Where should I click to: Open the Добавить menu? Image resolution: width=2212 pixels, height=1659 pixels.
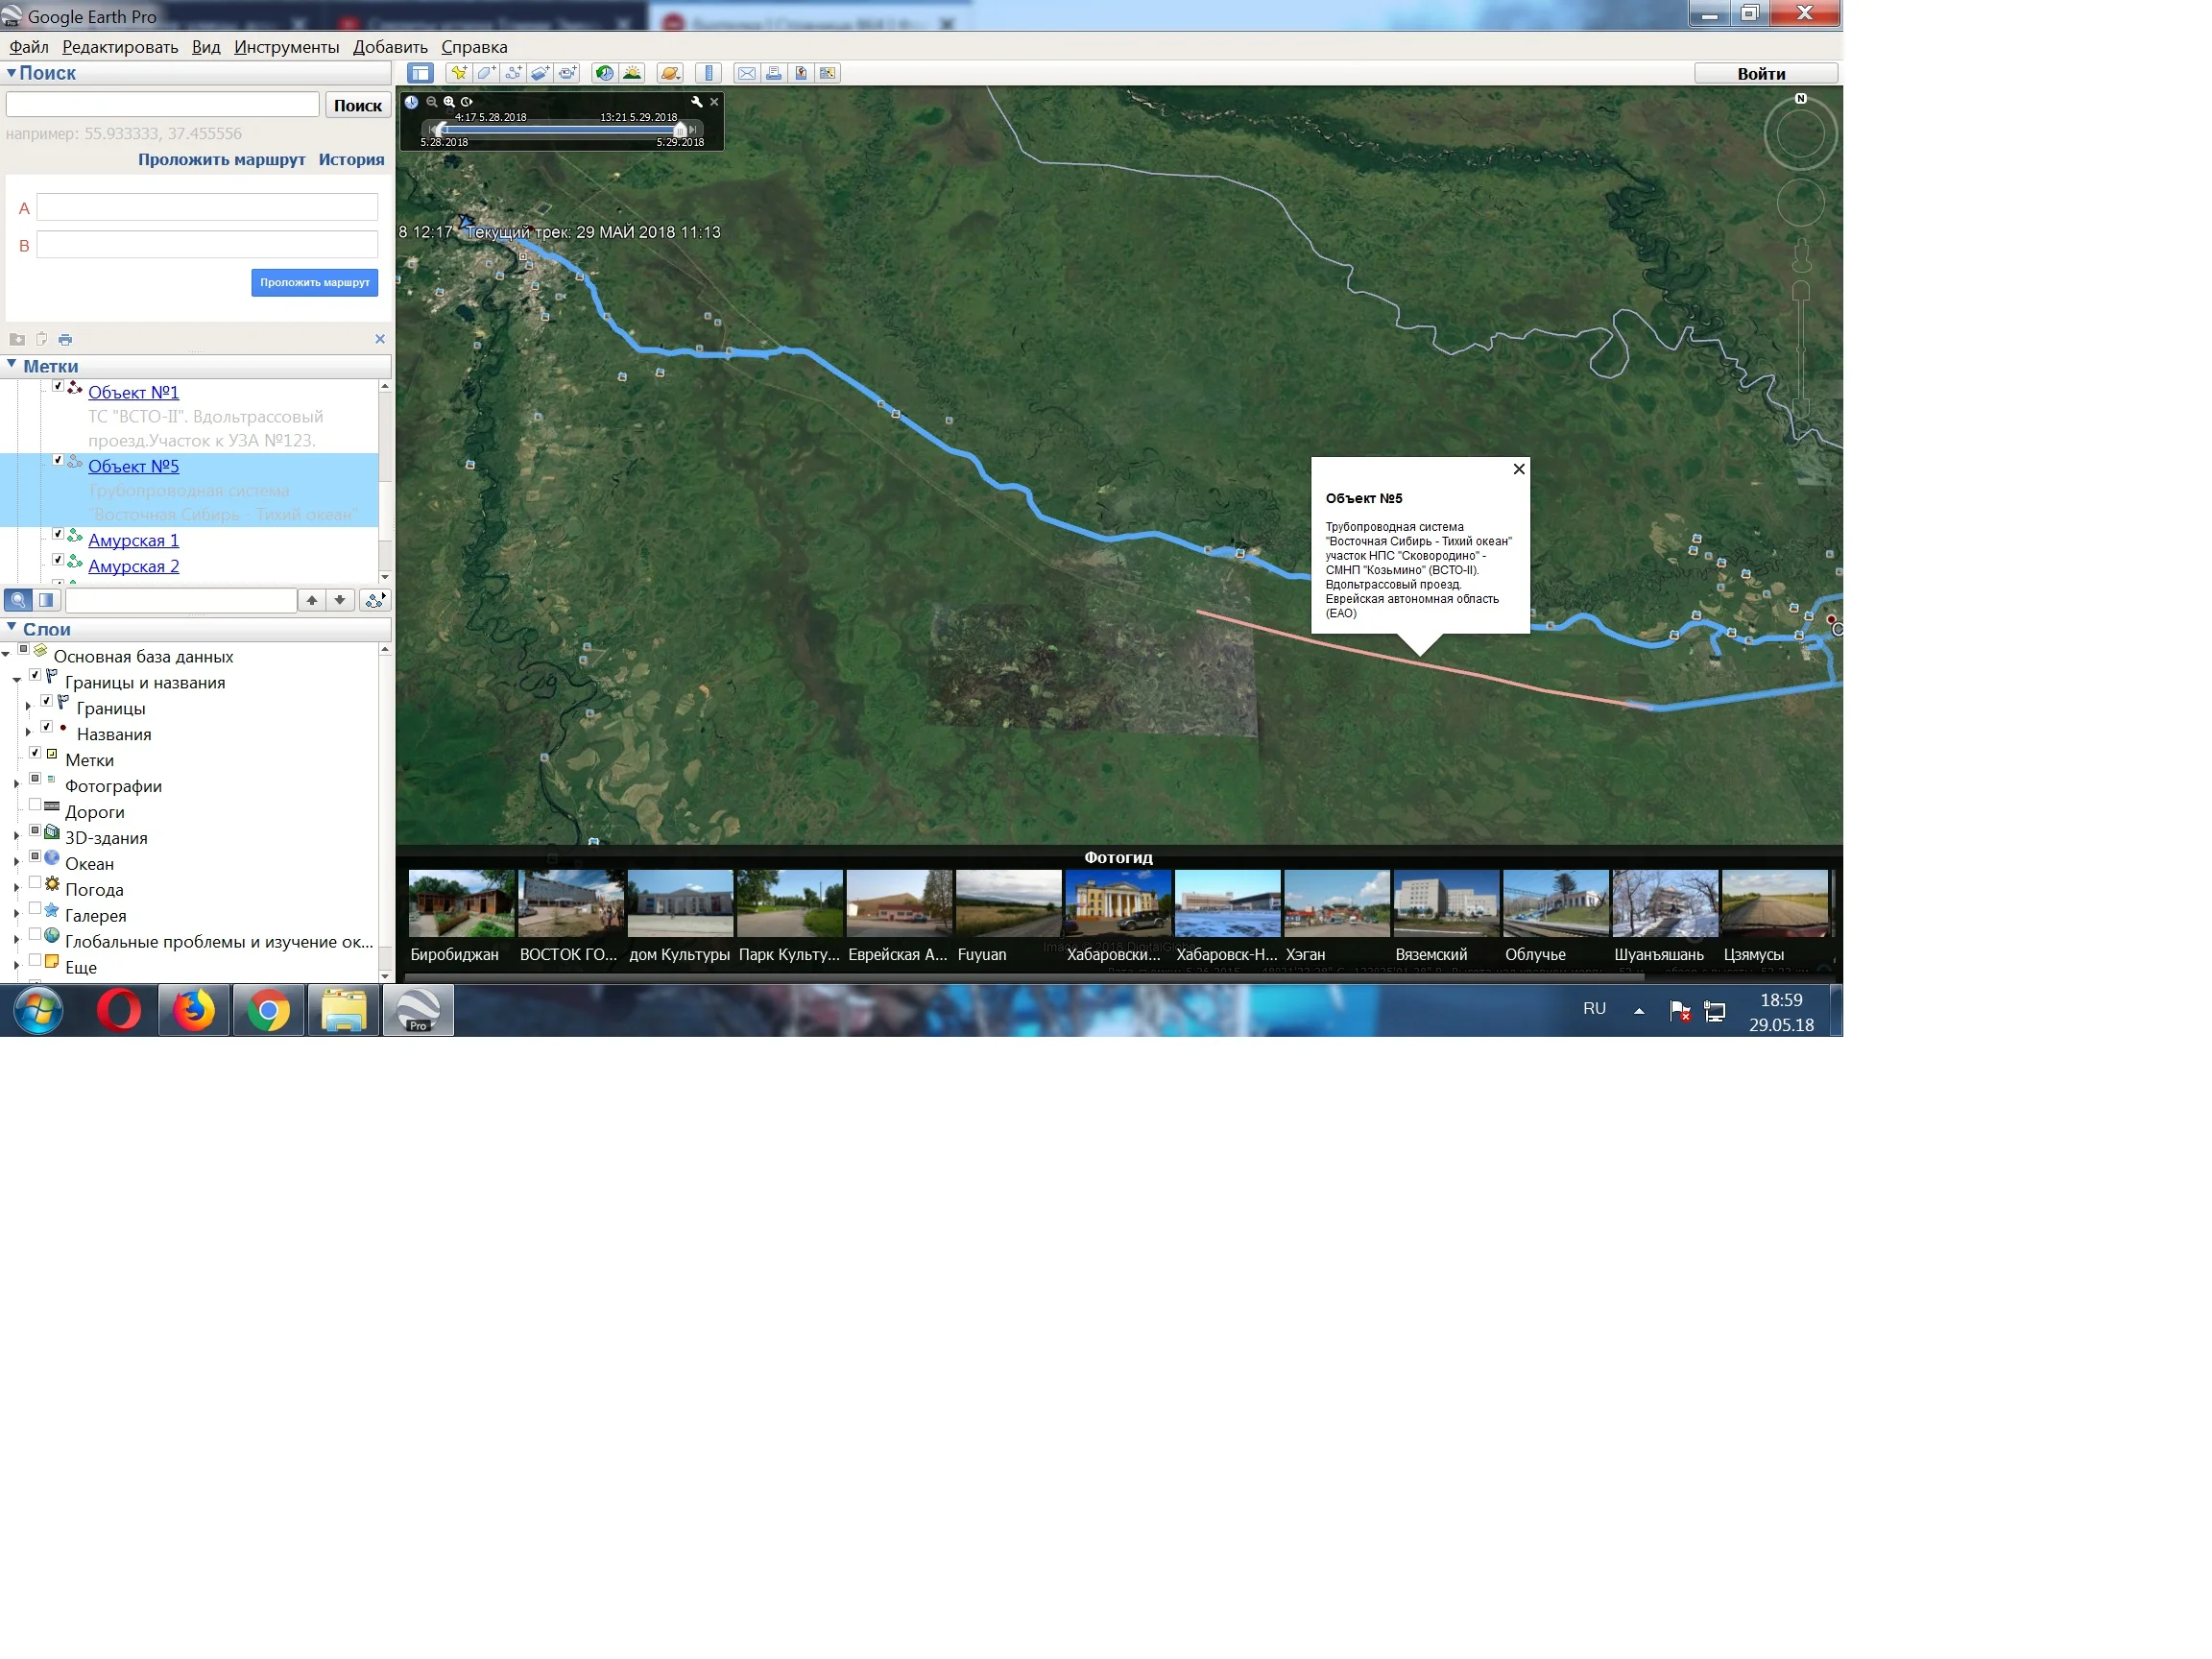[x=390, y=47]
